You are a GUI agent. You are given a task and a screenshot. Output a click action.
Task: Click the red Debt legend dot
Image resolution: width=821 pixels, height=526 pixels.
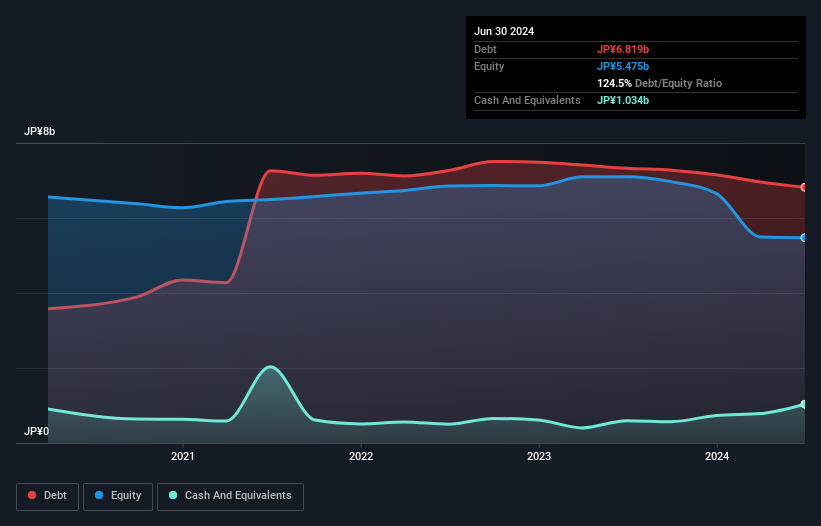click(32, 495)
